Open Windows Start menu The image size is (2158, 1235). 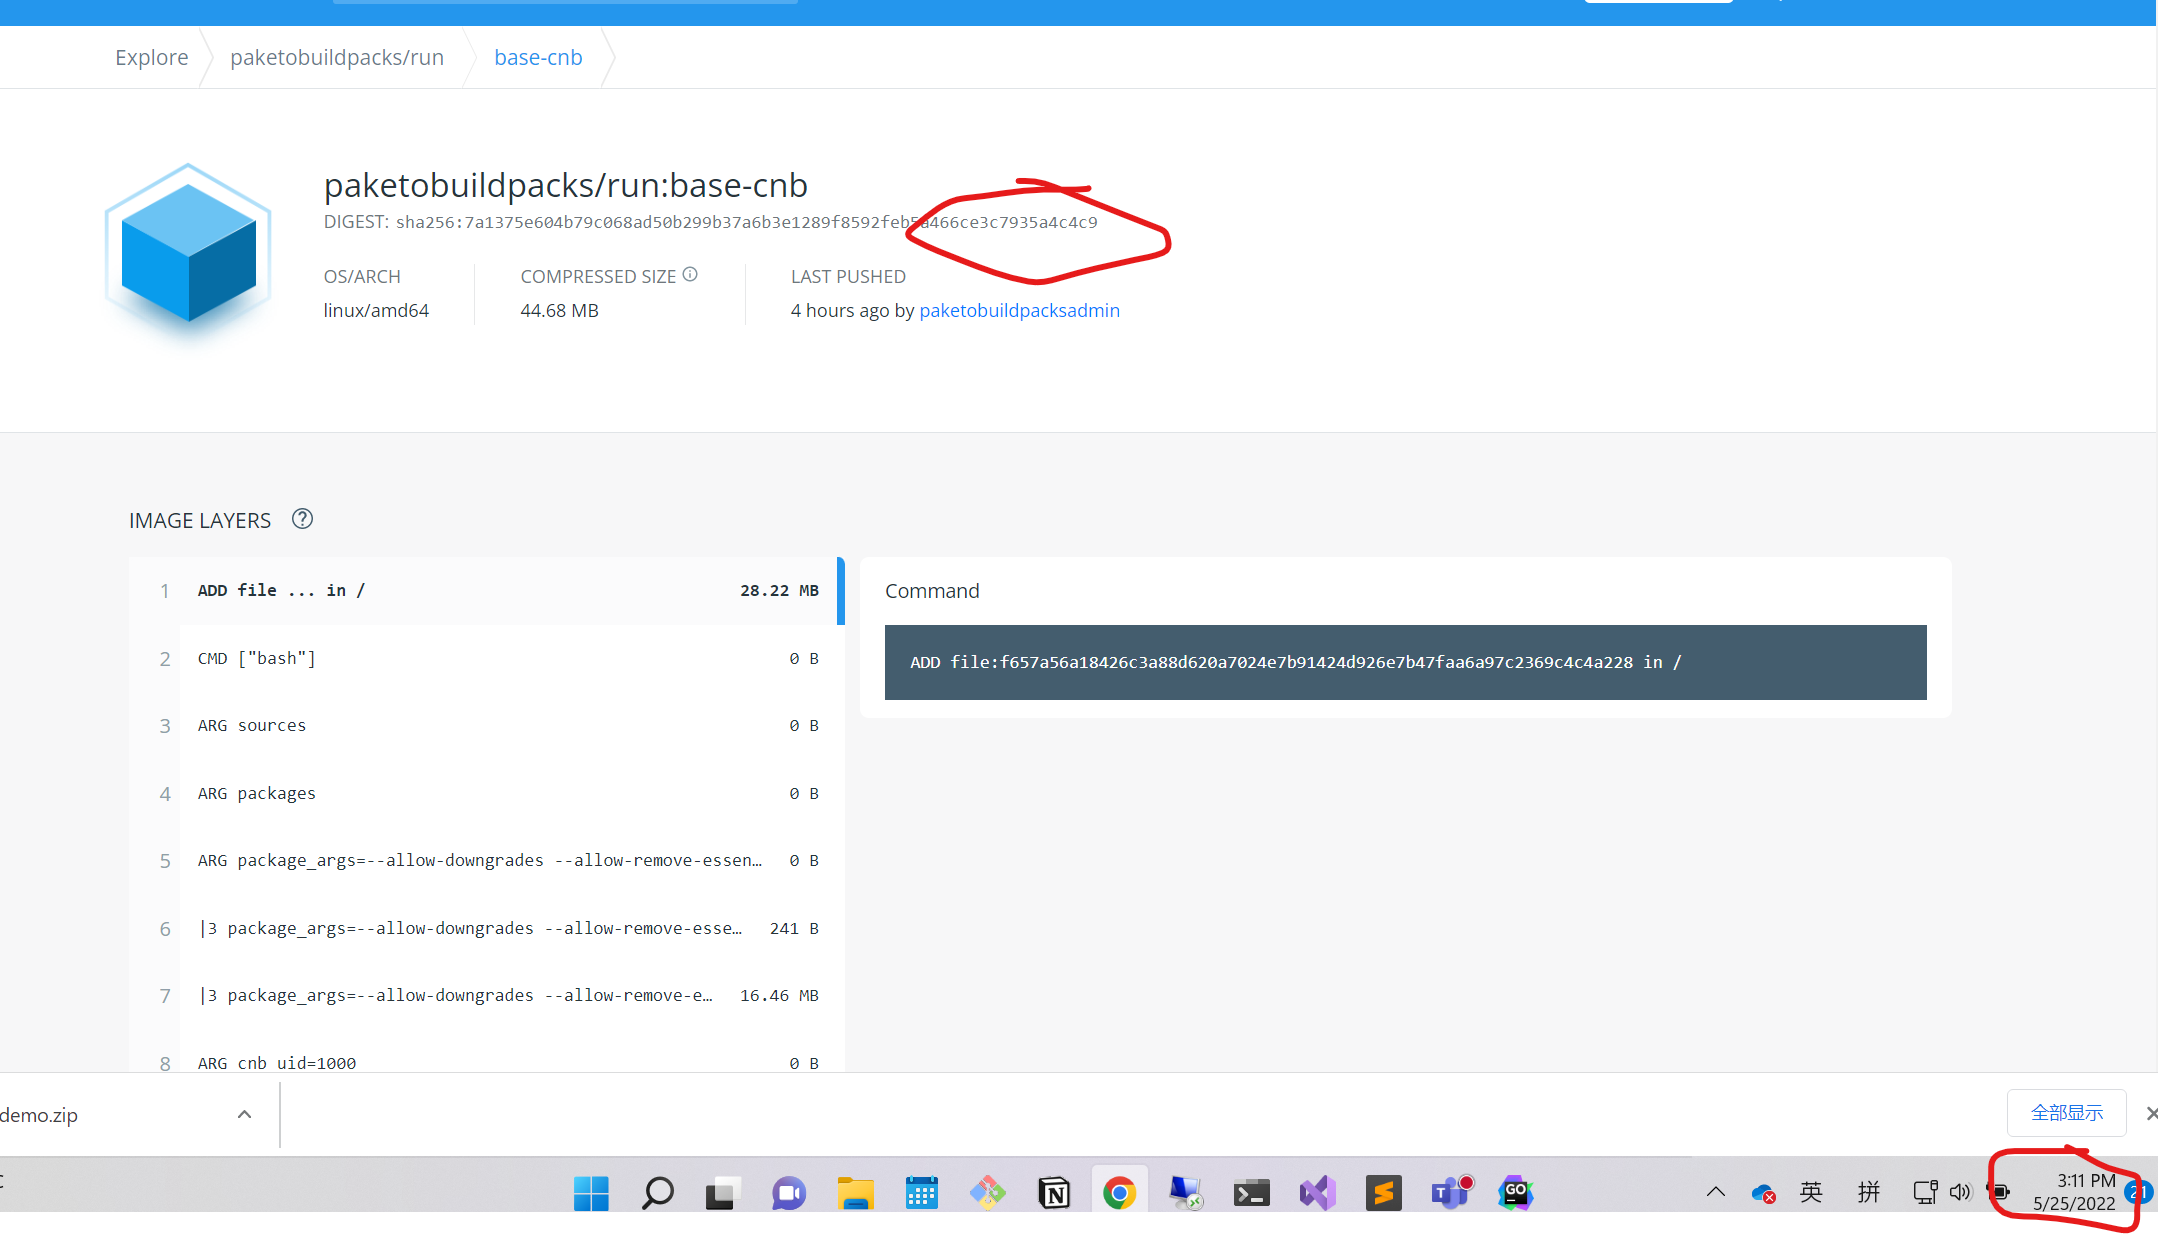click(x=591, y=1192)
